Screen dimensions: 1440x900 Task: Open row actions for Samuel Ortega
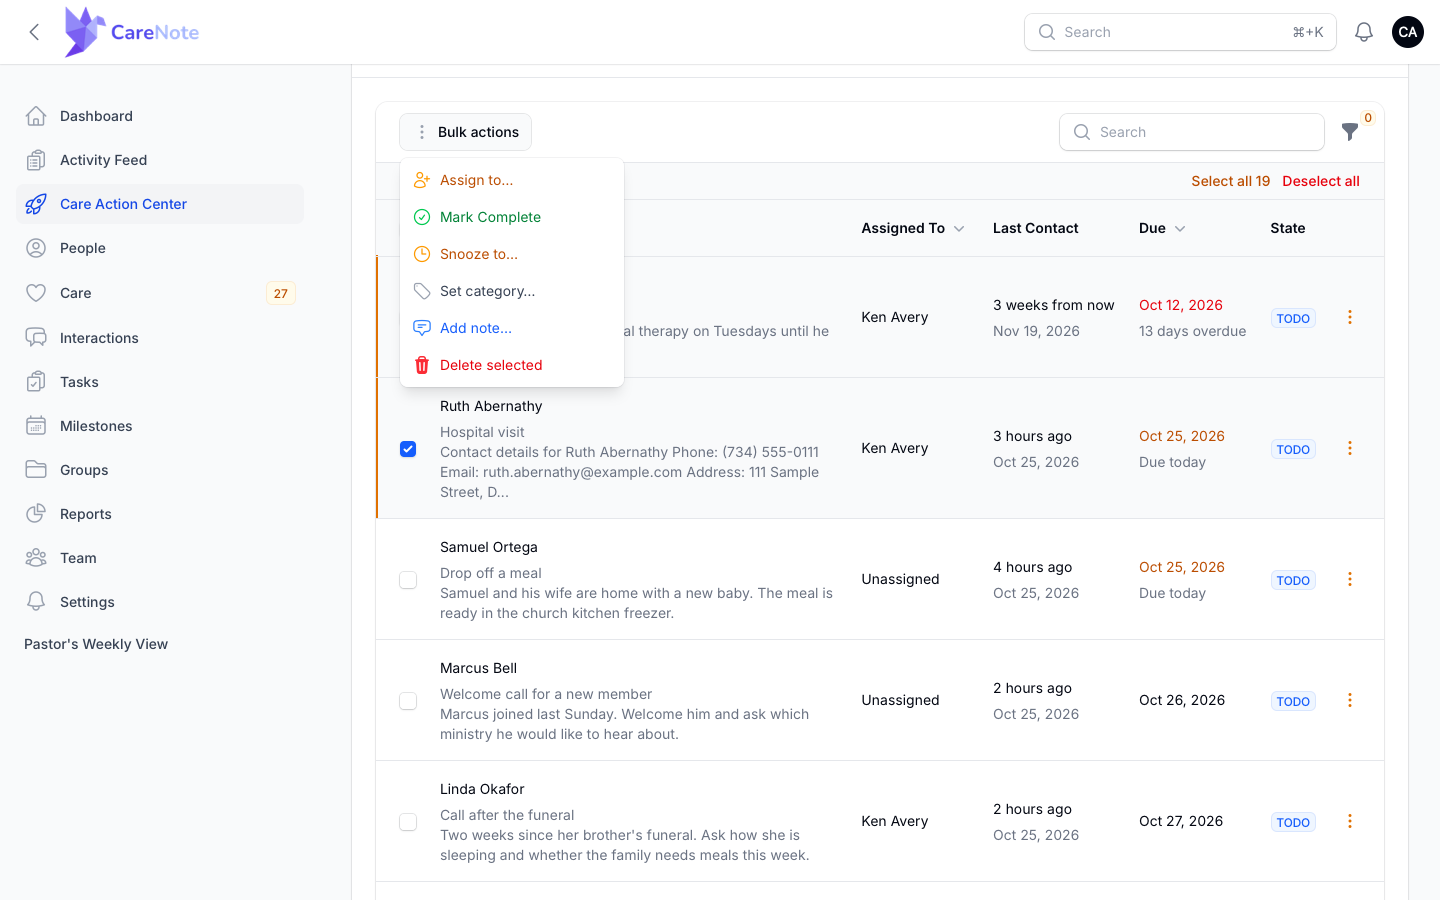(x=1349, y=579)
